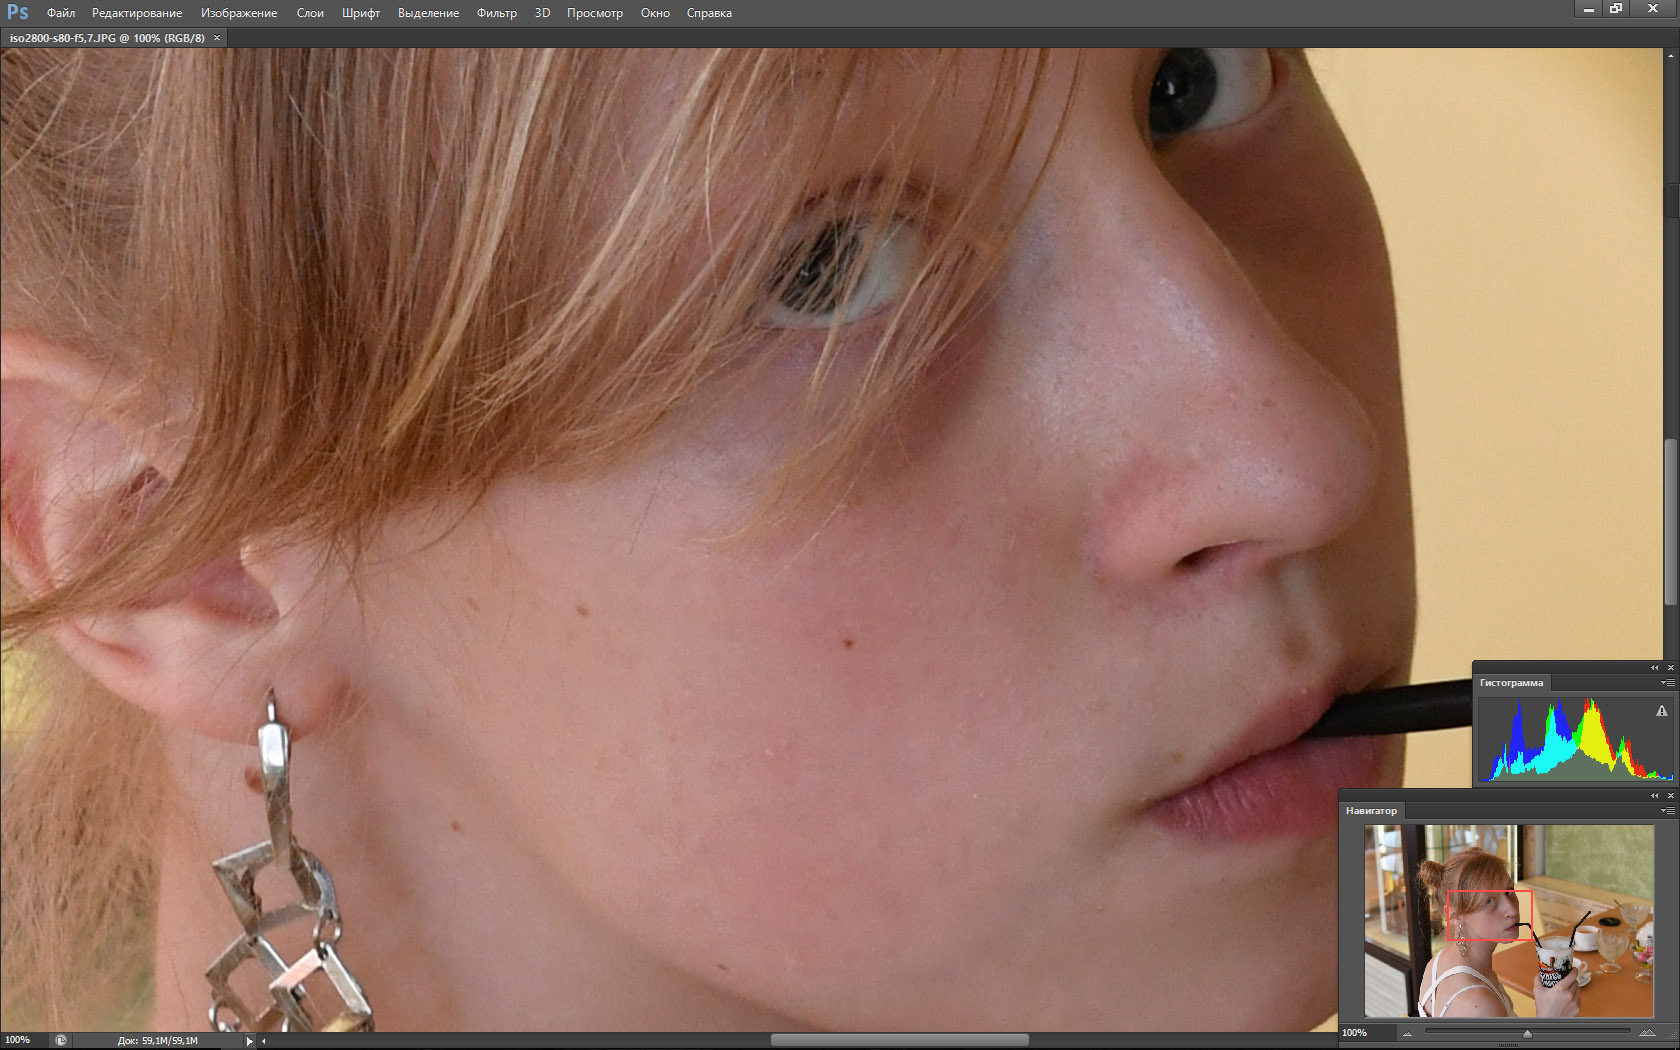1680x1050 pixels.
Task: Open the Шрифт menu
Action: pos(361,13)
